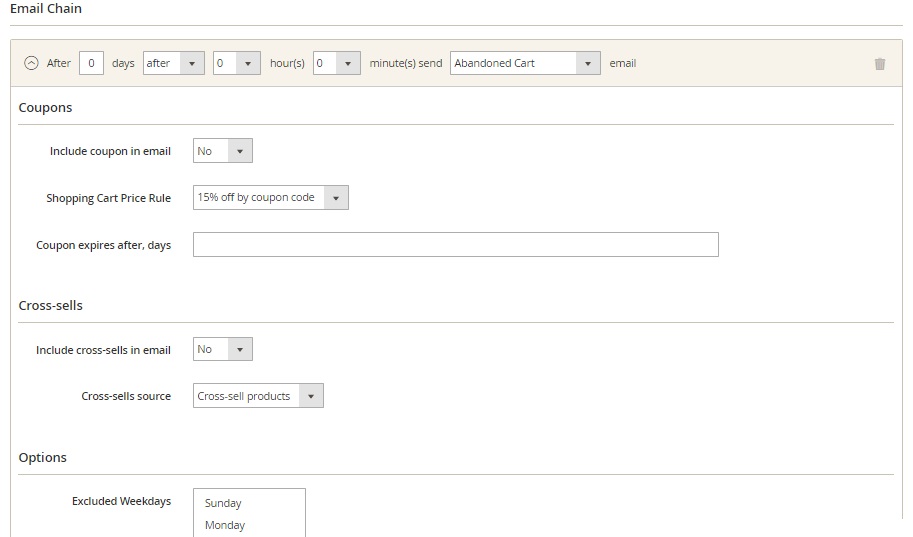Click the Email Chain title
Screen dimensions: 913x537
click(x=46, y=9)
